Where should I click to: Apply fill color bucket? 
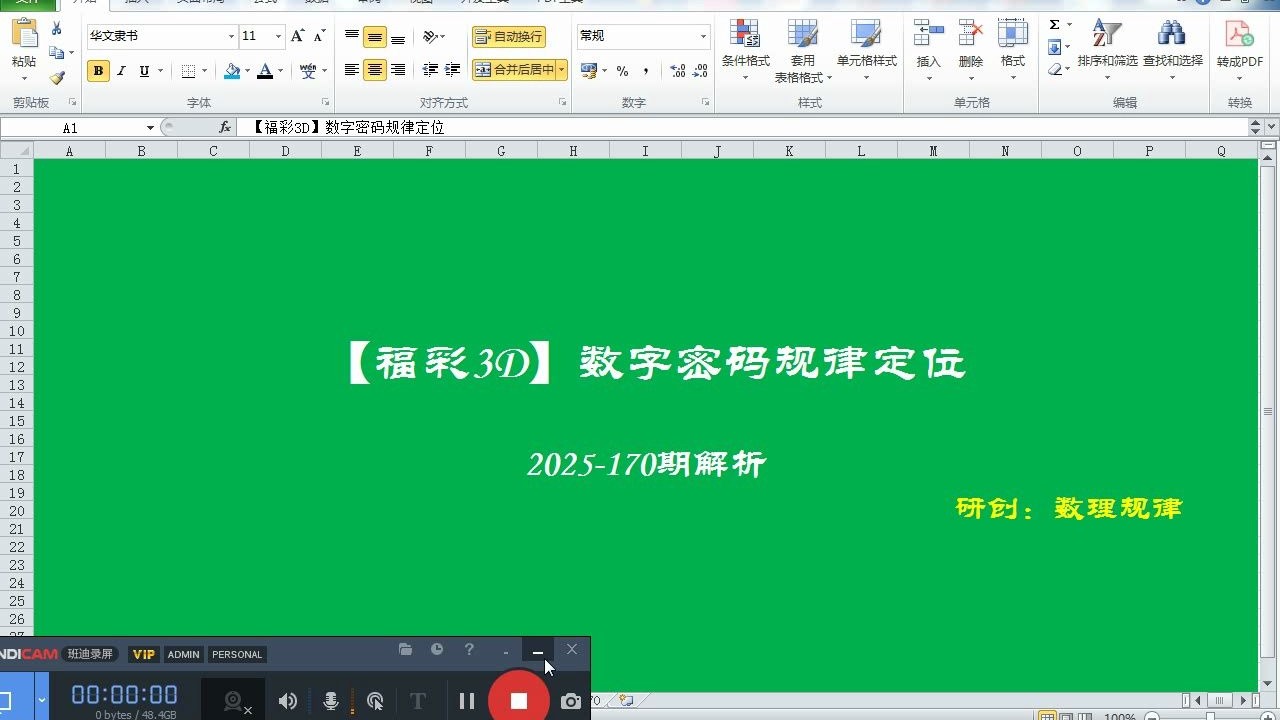(x=232, y=71)
